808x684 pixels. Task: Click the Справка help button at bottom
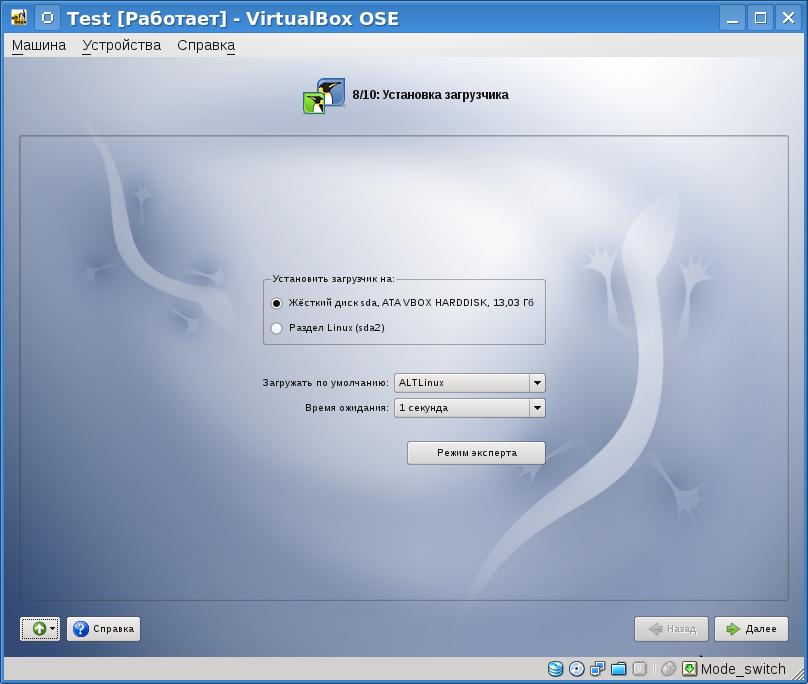coord(104,629)
